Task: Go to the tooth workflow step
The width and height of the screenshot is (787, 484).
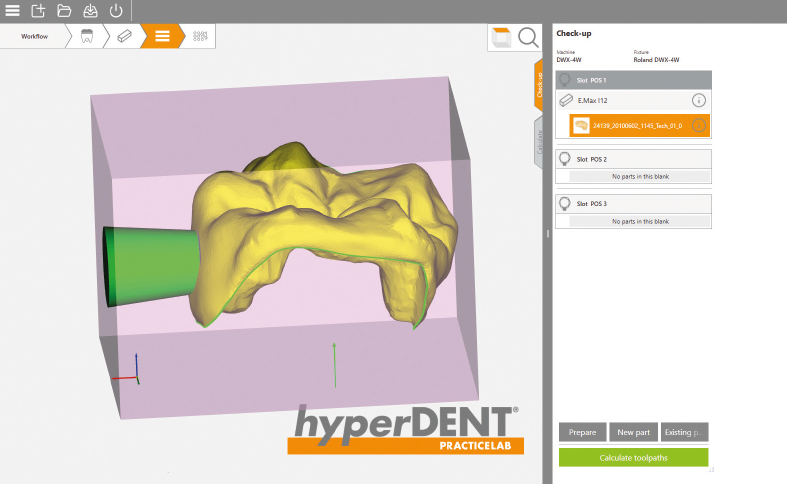Action: [x=87, y=36]
